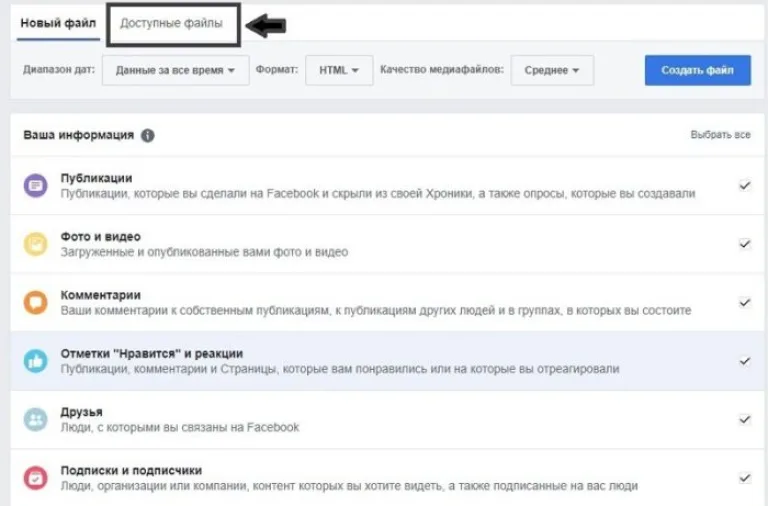
Task: Uncheck the Публикации checkbox
Action: click(x=744, y=185)
